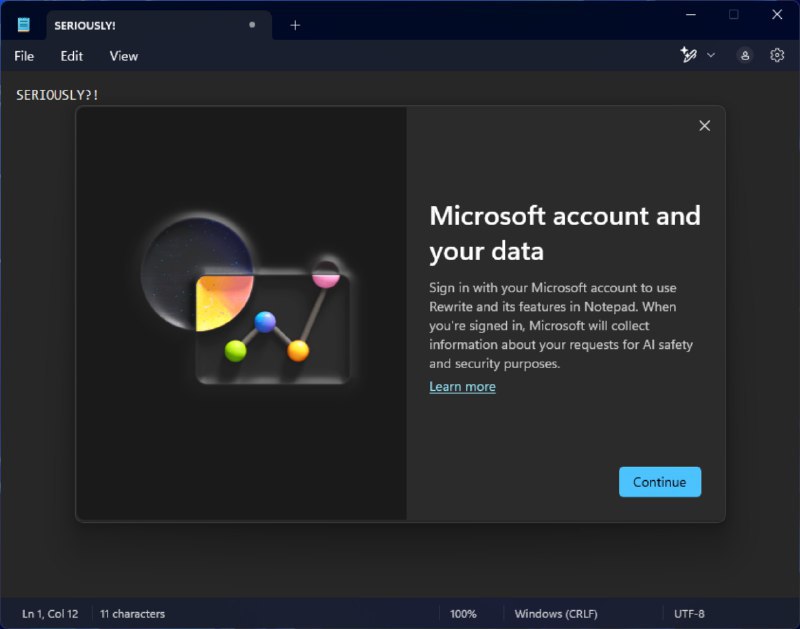
Task: Click the Continue button
Action: tap(660, 481)
